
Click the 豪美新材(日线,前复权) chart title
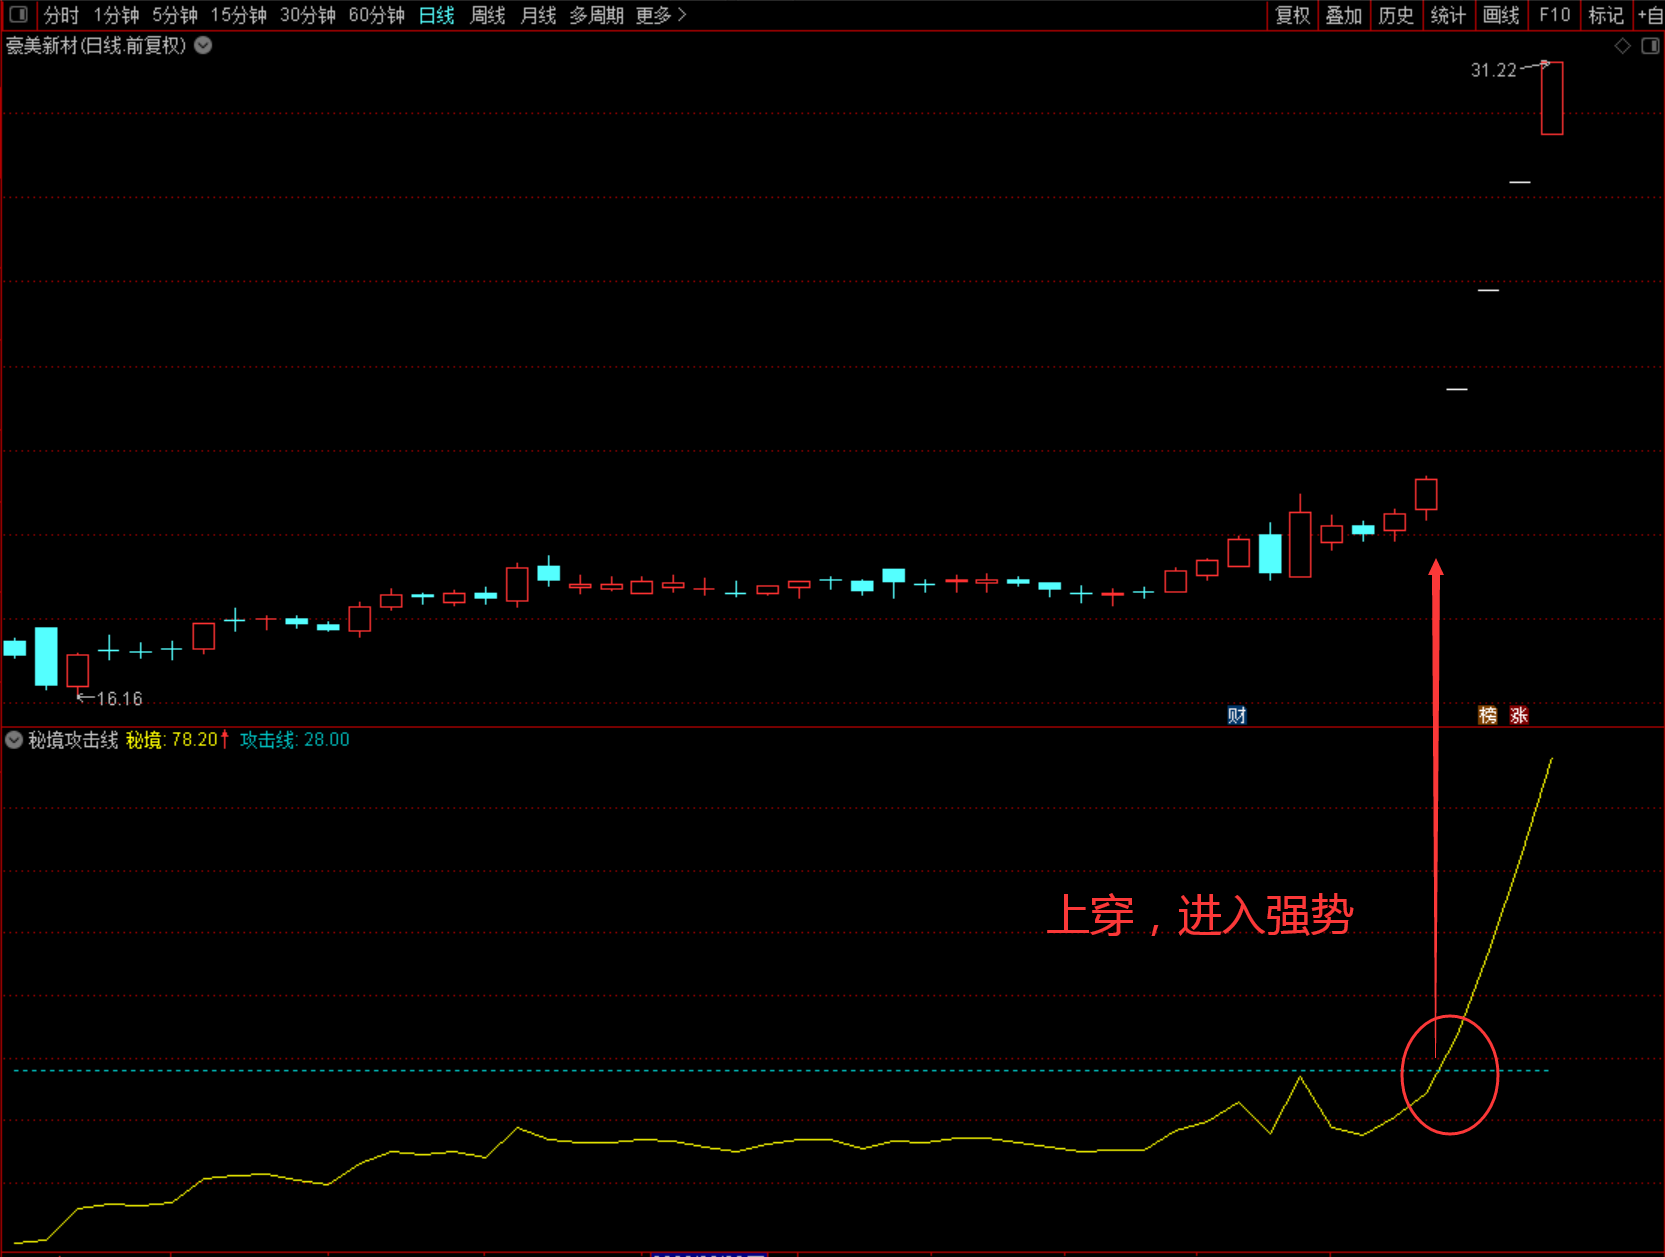[96, 46]
